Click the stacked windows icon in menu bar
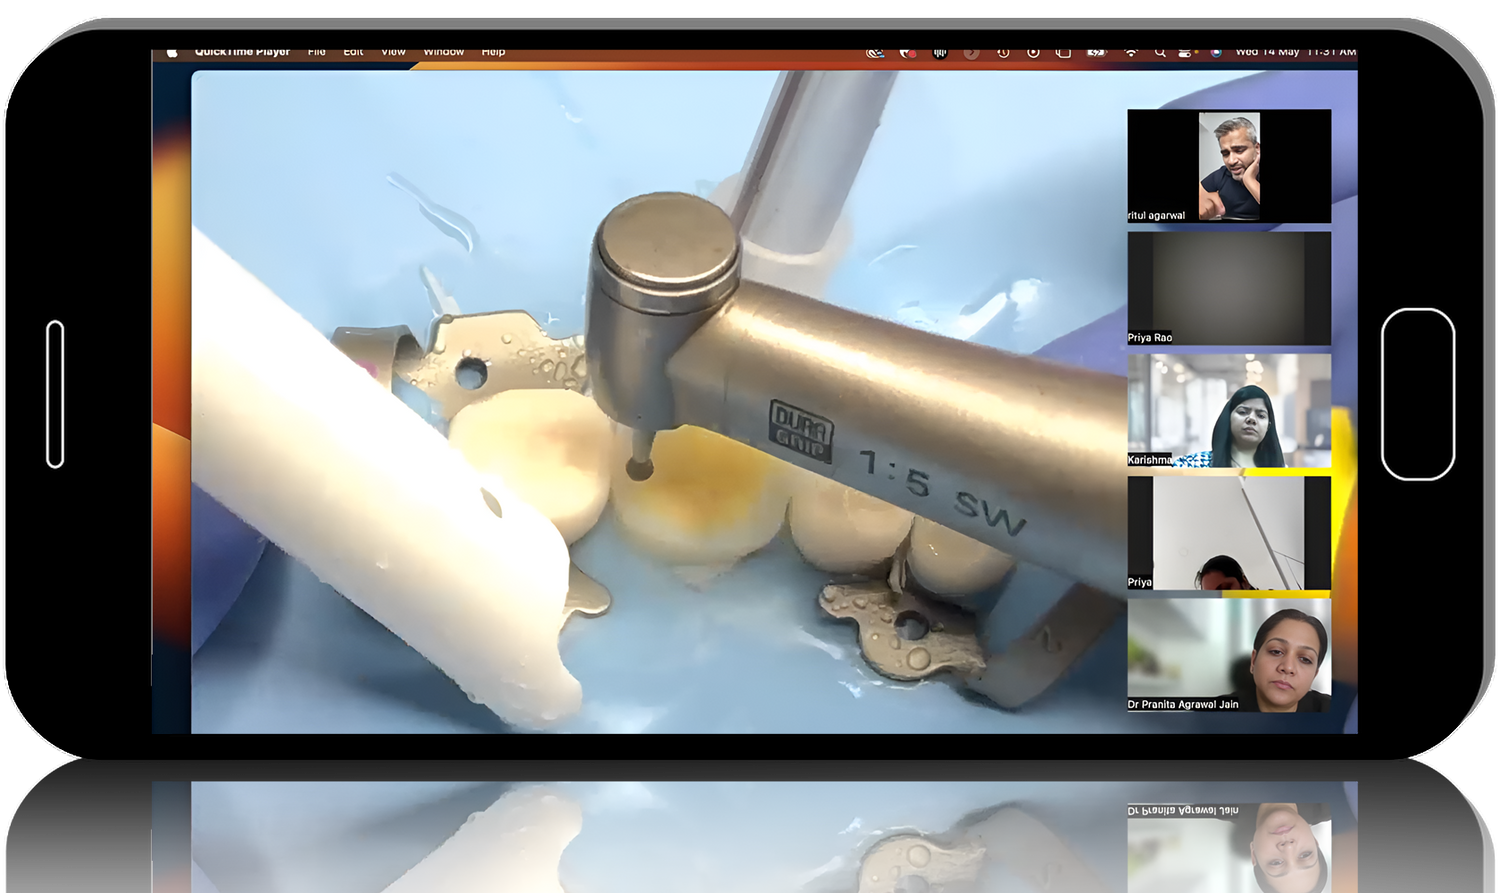 [x=1063, y=53]
